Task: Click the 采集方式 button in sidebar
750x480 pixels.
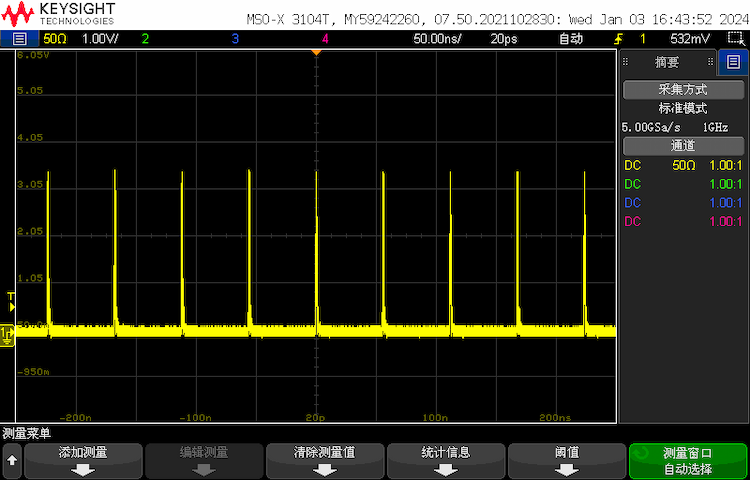Action: tap(683, 89)
